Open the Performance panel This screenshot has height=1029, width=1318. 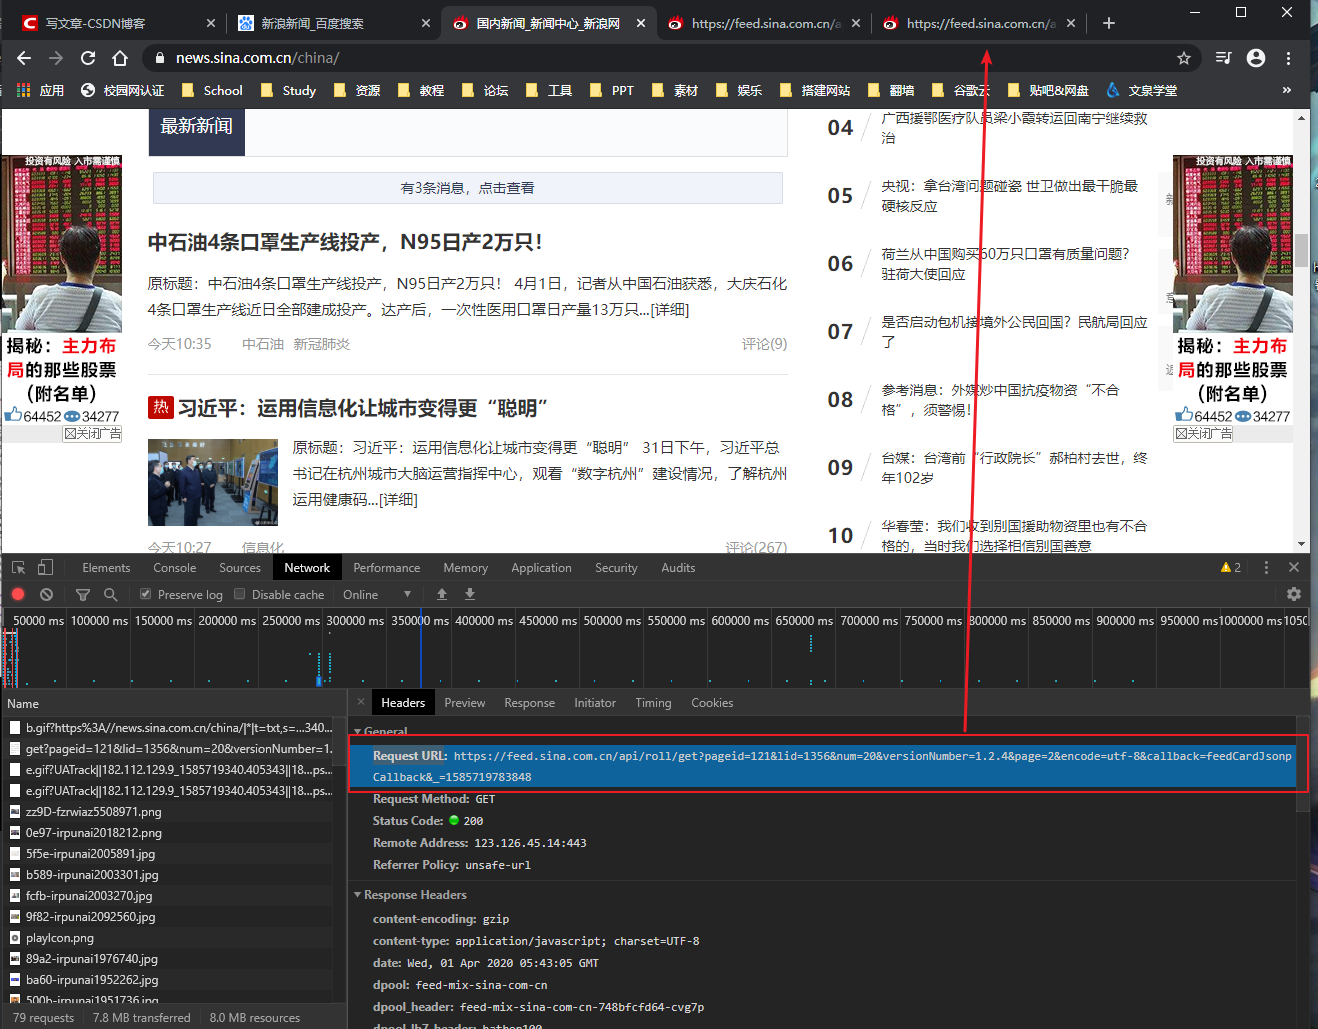(387, 567)
